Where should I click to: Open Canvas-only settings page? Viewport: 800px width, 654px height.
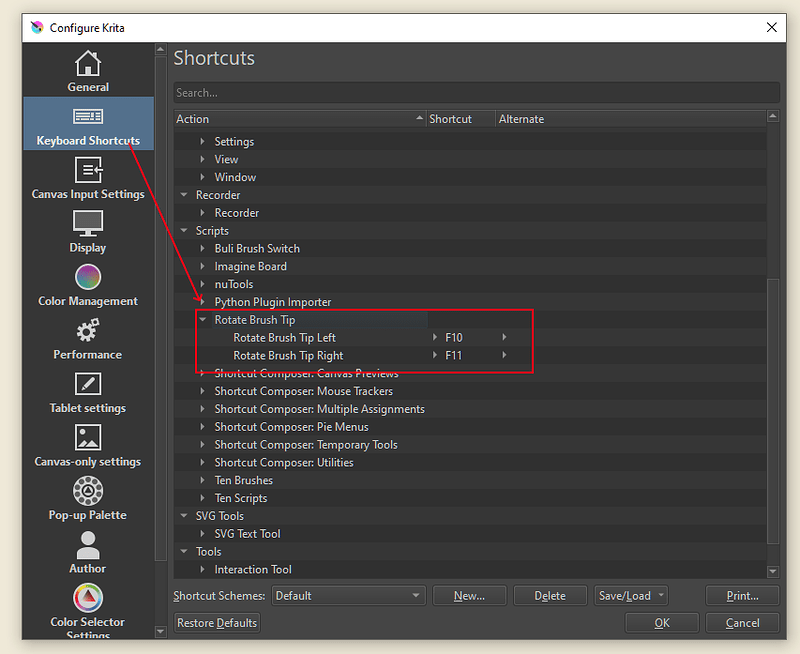coord(88,446)
